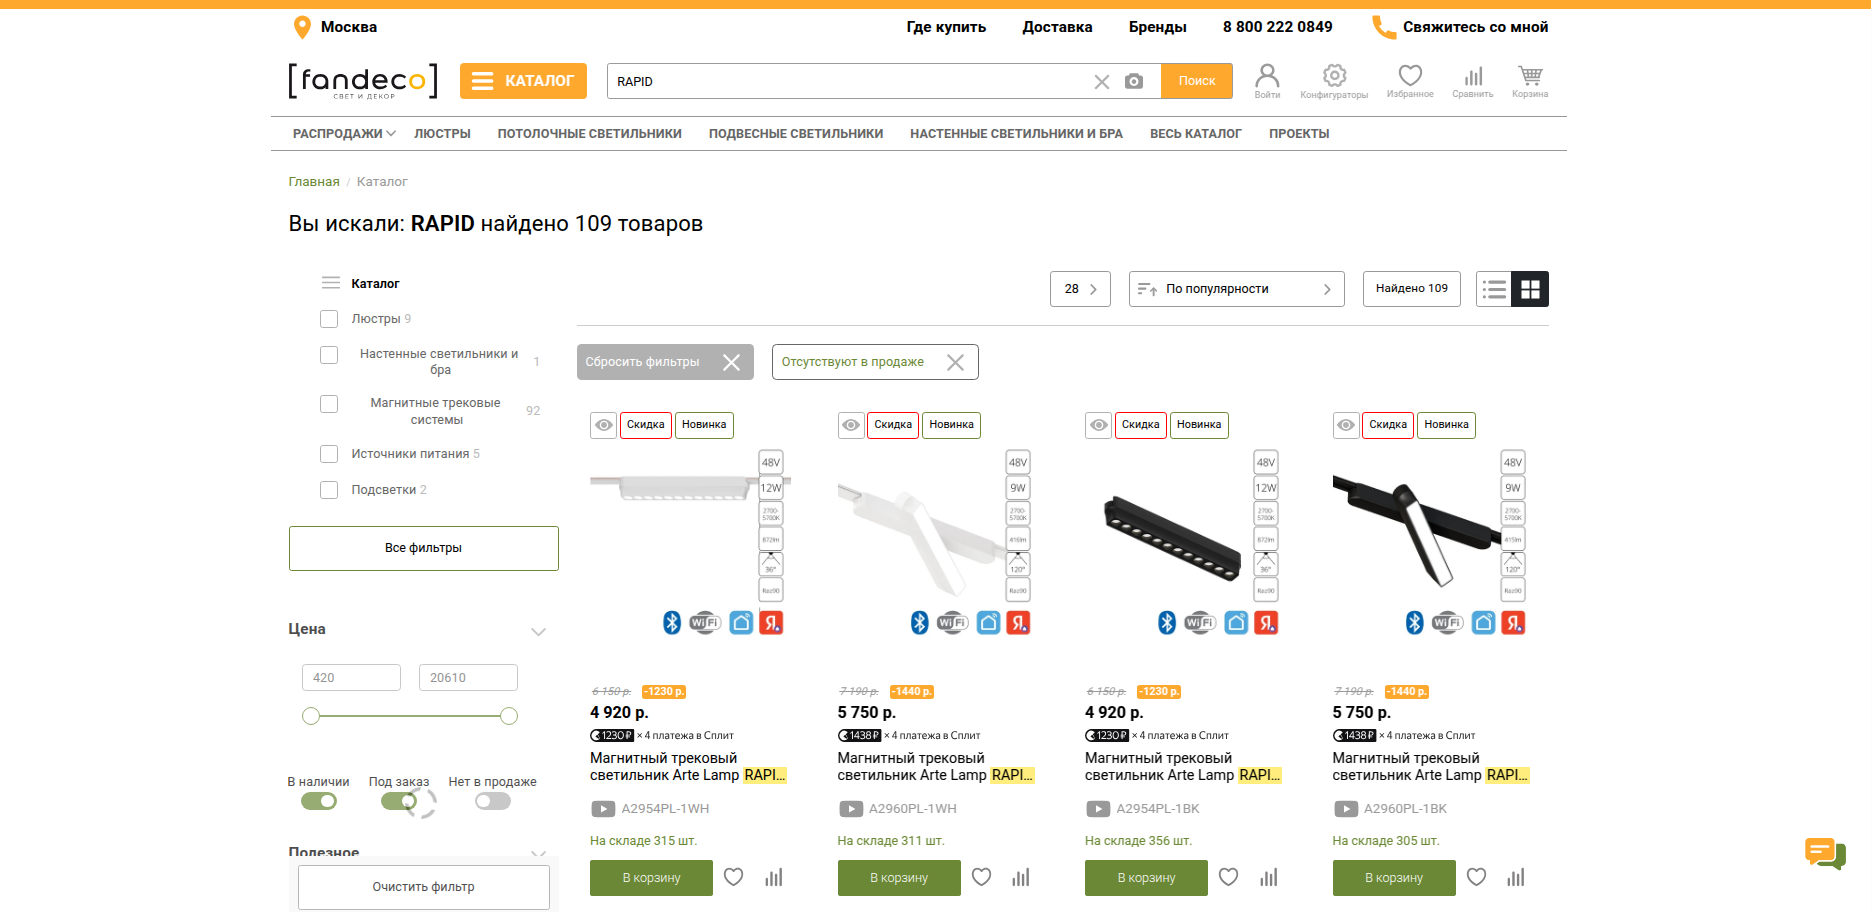
Task: Play video for A2960PL-1BK product
Action: 1346,809
